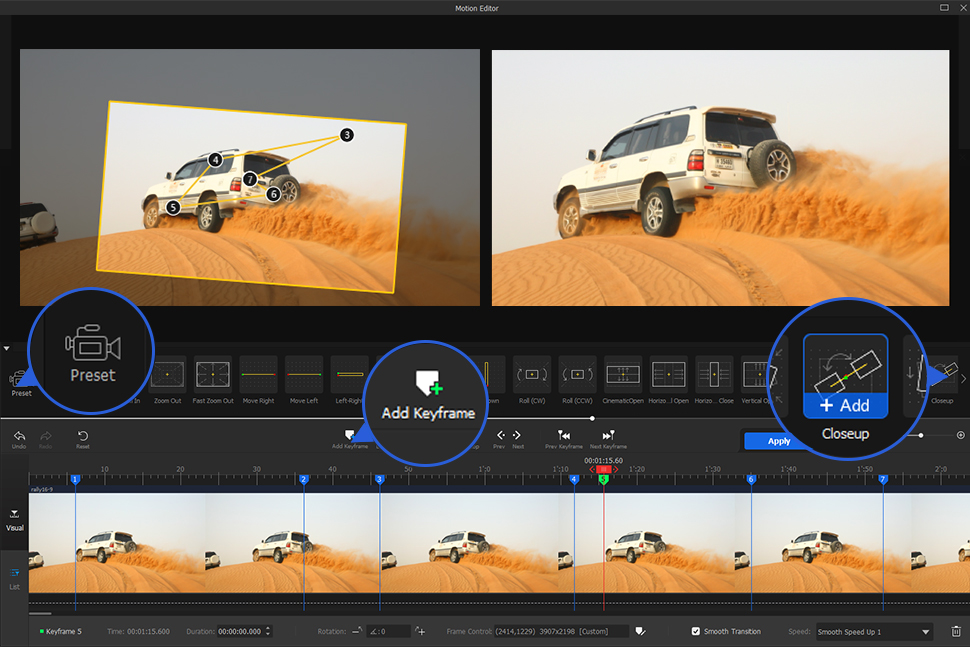Reset the motion edits
The height and width of the screenshot is (647, 970).
point(82,437)
